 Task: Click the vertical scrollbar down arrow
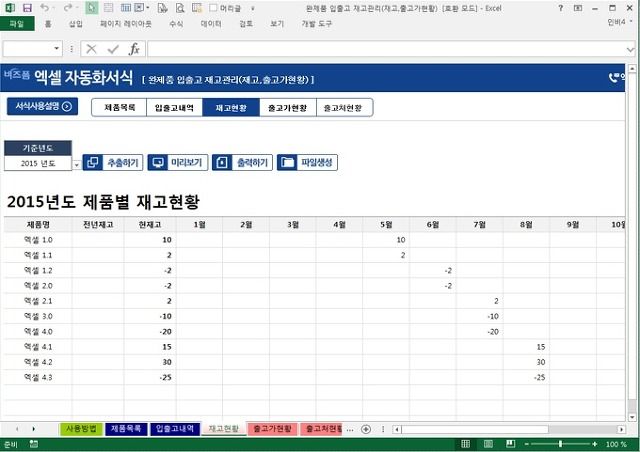[x=632, y=418]
